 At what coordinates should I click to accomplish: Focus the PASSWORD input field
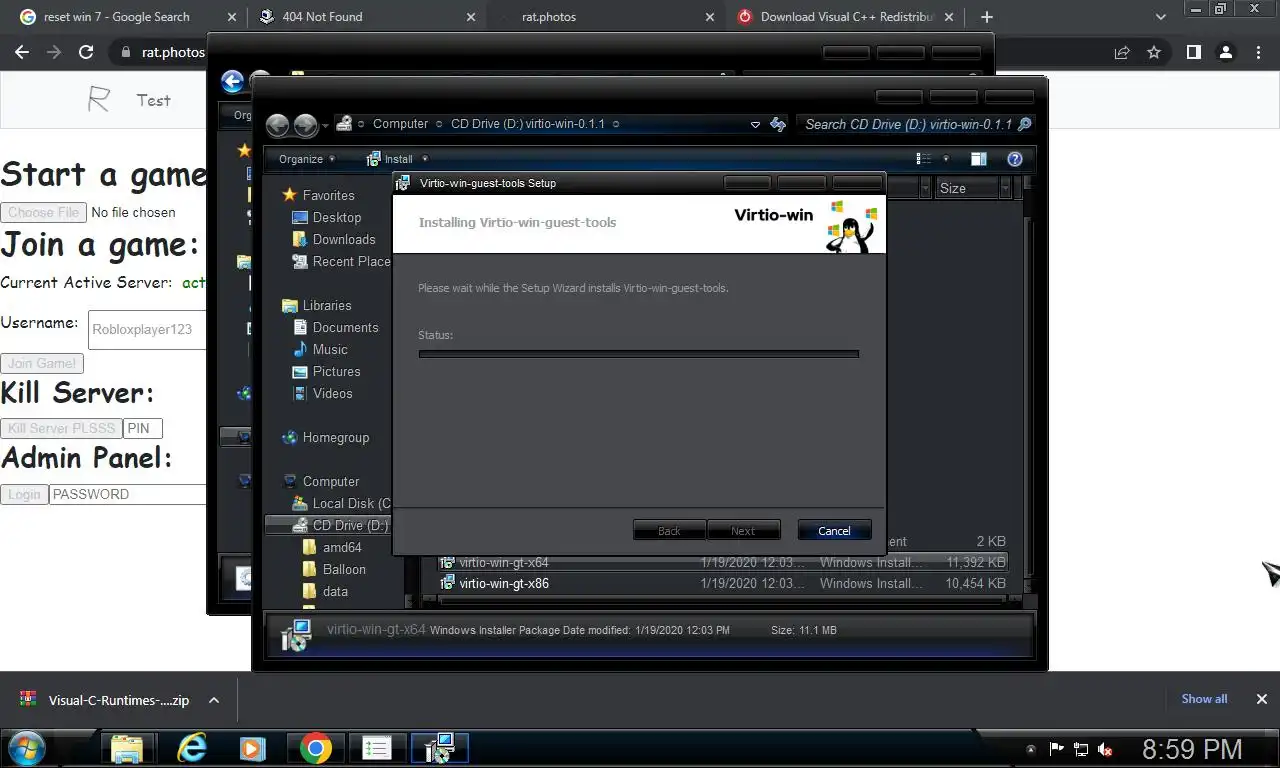click(128, 494)
